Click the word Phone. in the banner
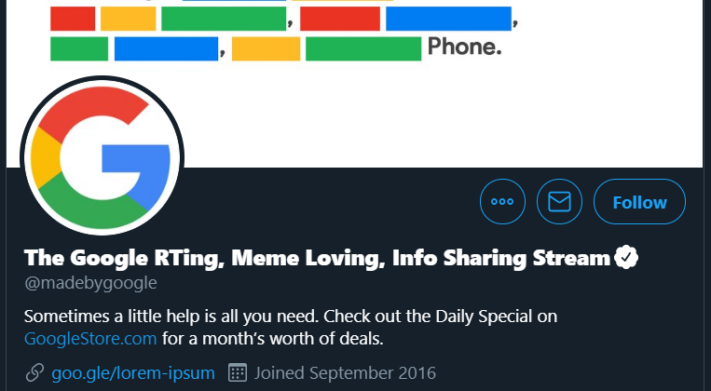This screenshot has height=391, width=711. (464, 46)
